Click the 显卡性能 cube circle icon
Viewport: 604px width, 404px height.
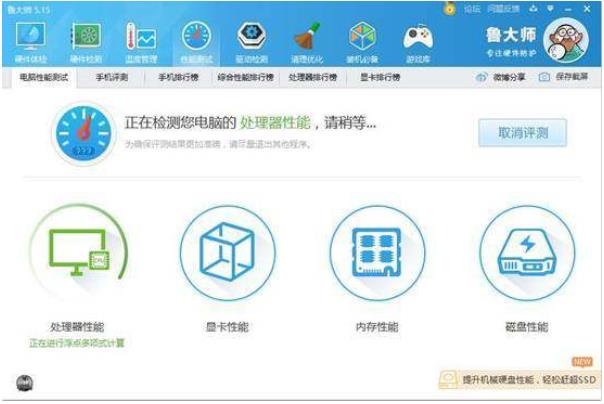coord(227,253)
